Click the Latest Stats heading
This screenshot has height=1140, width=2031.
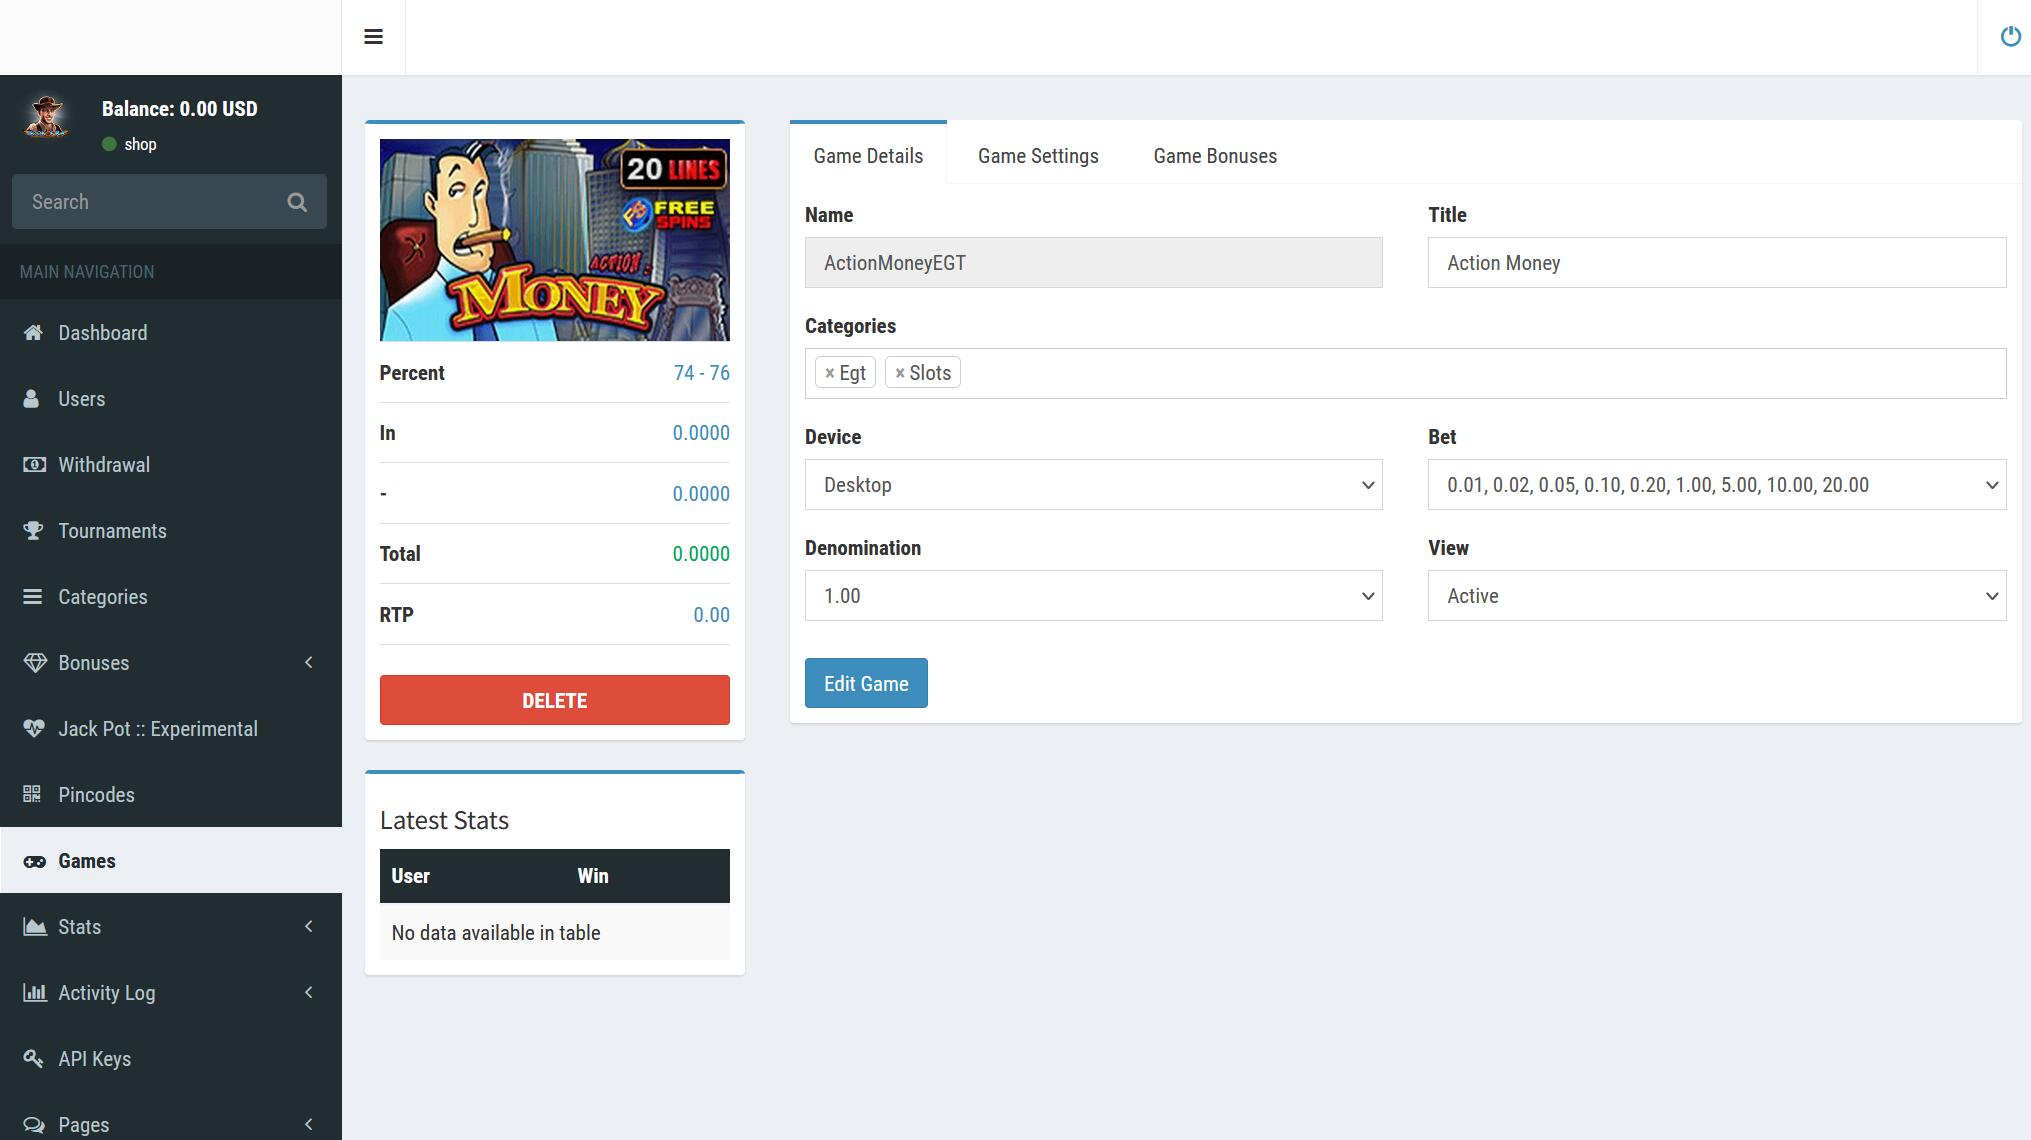[444, 821]
